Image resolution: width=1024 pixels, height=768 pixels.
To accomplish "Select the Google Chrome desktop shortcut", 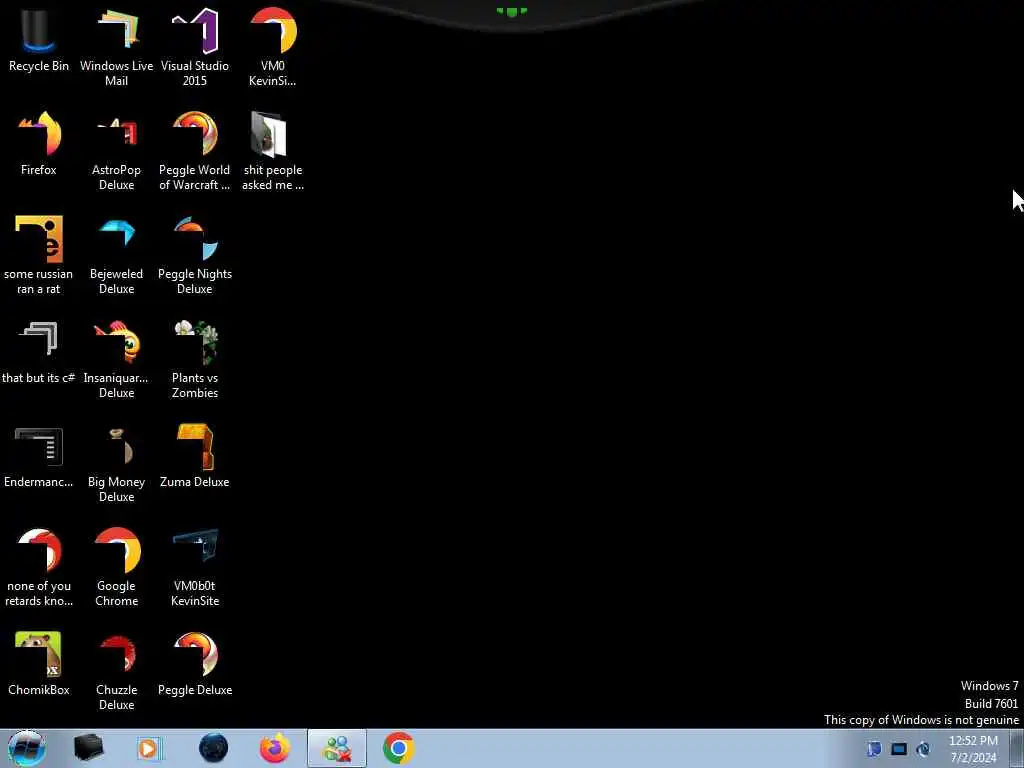I will pos(116,568).
